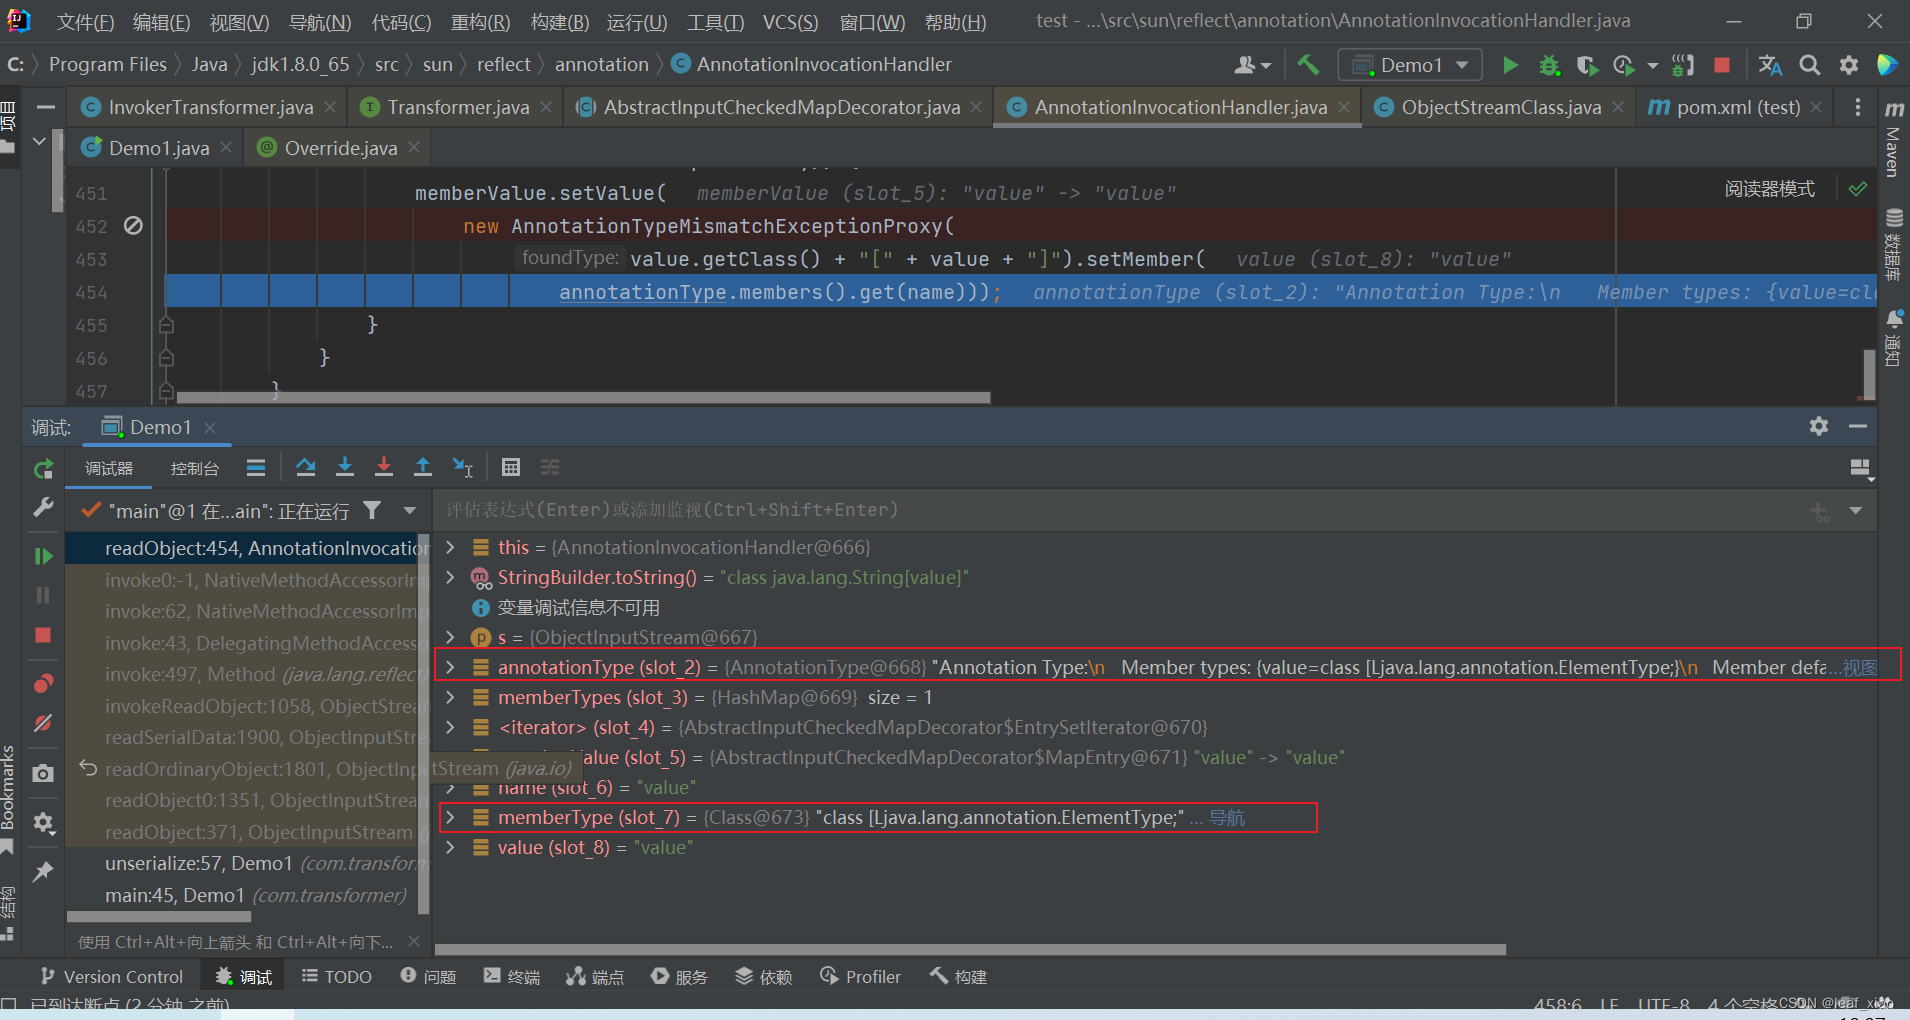The width and height of the screenshot is (1910, 1020).
Task: Build project with the hammer icon
Action: (x=1307, y=65)
